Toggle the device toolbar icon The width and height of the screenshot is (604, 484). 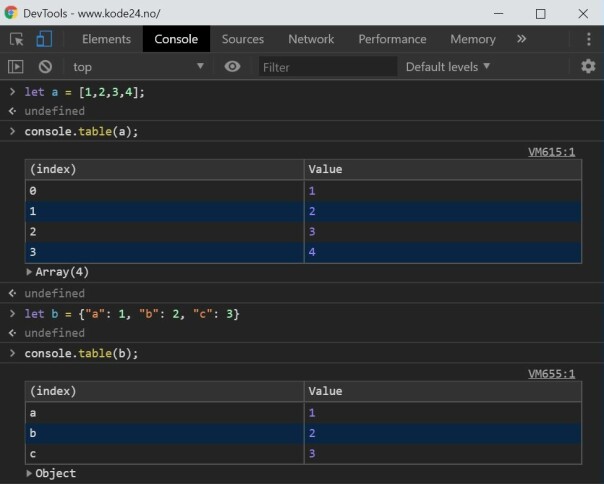tap(44, 39)
